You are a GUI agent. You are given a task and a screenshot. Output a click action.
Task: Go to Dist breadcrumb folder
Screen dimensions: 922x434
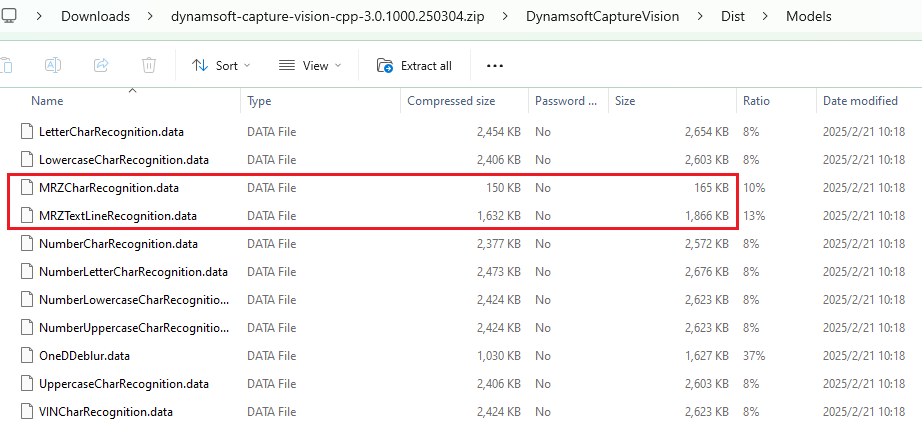[x=733, y=16]
